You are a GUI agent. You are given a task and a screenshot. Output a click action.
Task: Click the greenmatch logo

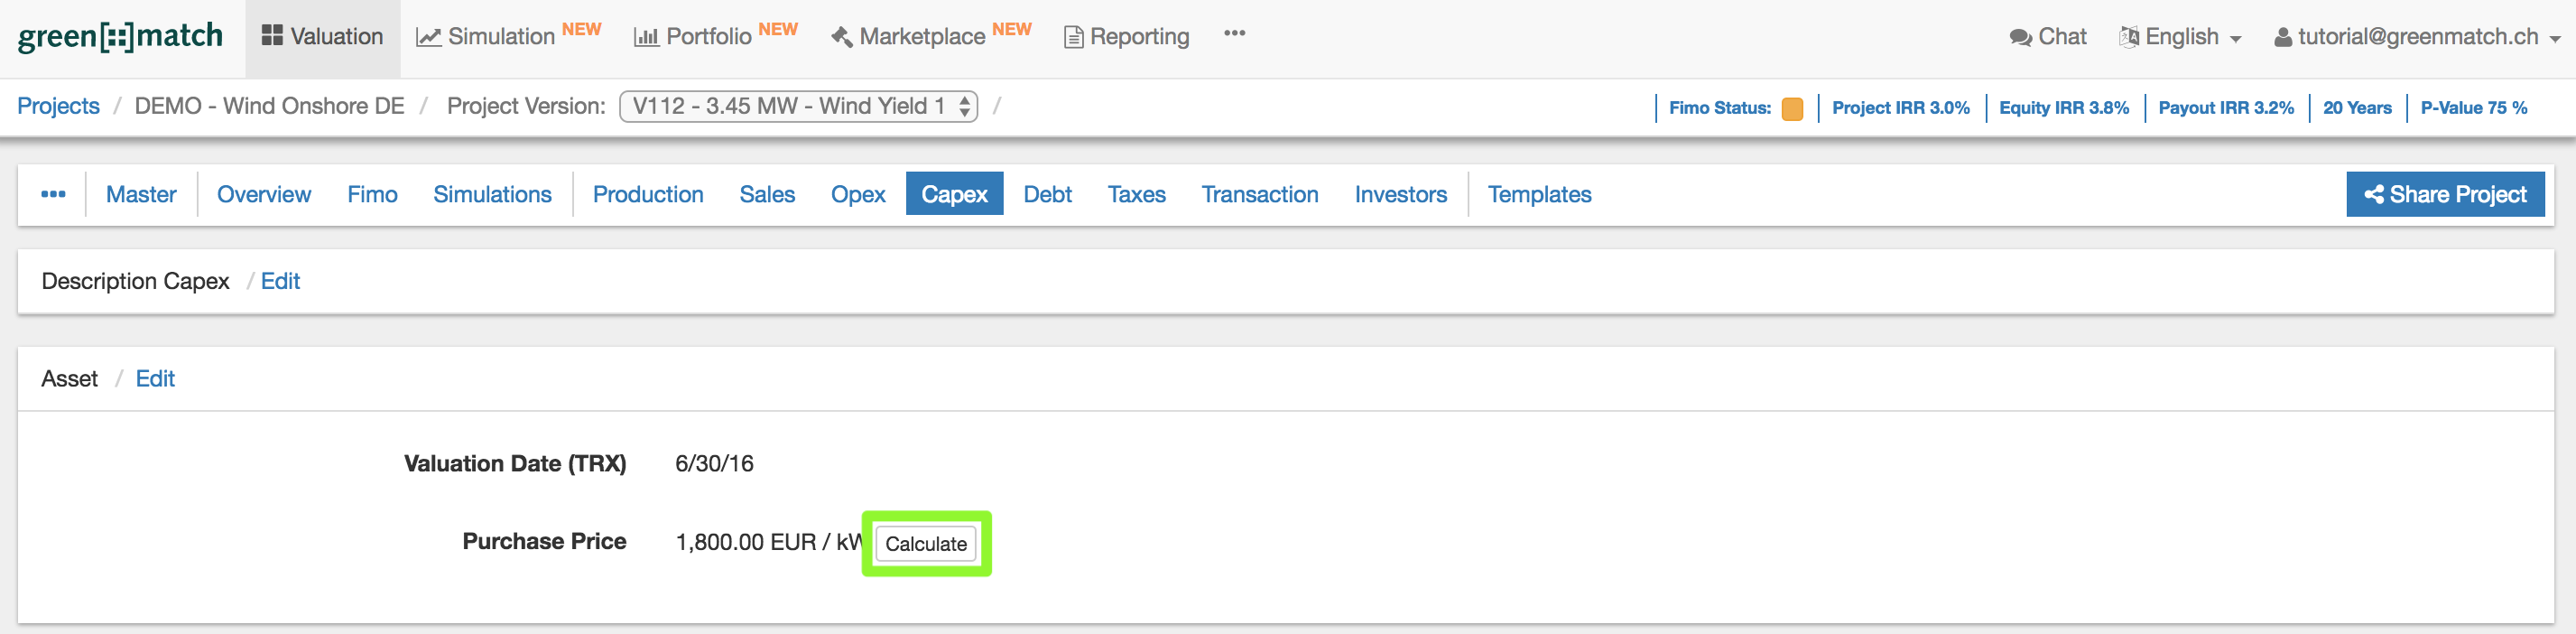pyautogui.click(x=120, y=37)
